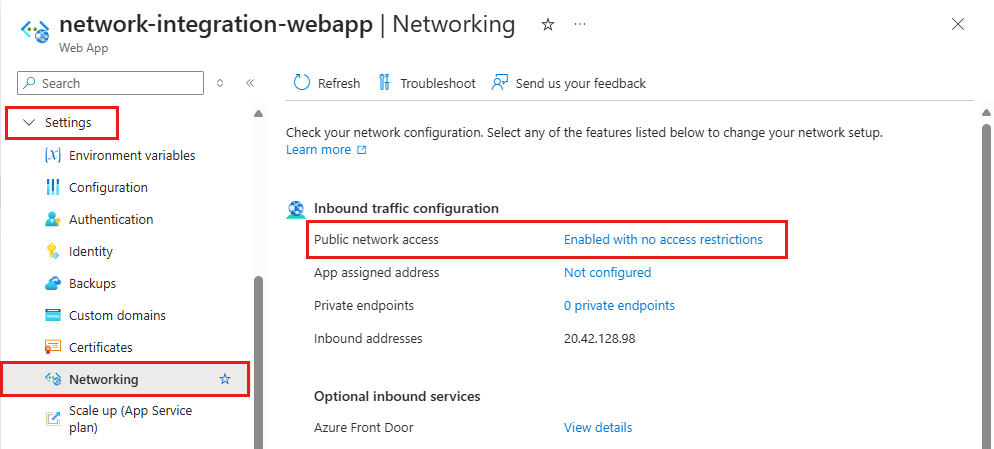Screen dimensions: 994x449
Task: Open the Environment variables settings icon
Action: point(53,155)
